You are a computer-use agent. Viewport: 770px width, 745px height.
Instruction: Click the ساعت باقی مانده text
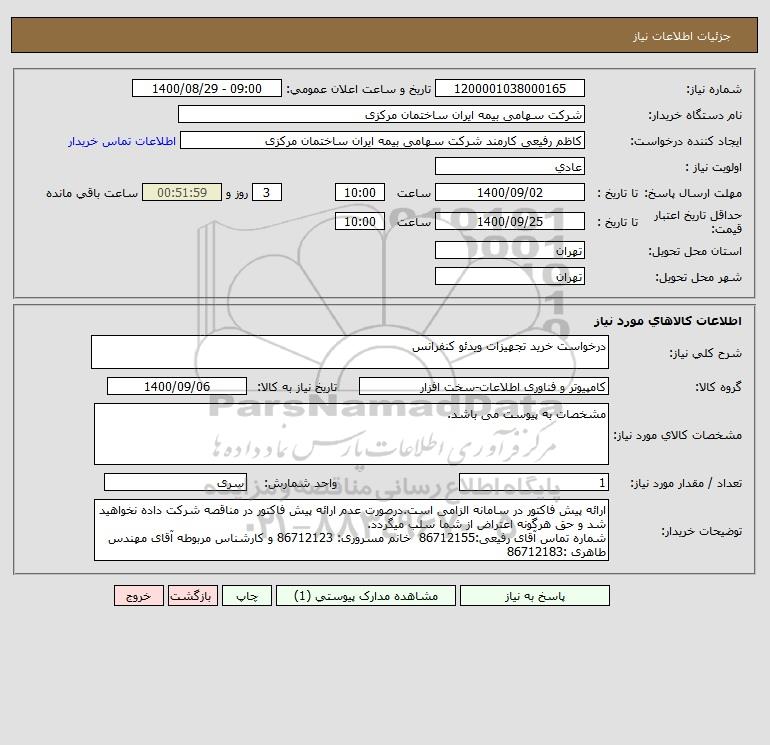[92, 193]
